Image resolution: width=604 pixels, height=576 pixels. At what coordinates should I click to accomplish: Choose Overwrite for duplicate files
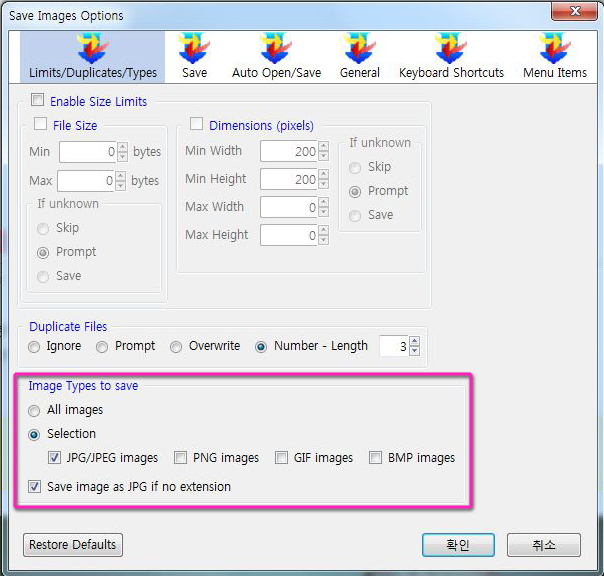click(x=176, y=347)
